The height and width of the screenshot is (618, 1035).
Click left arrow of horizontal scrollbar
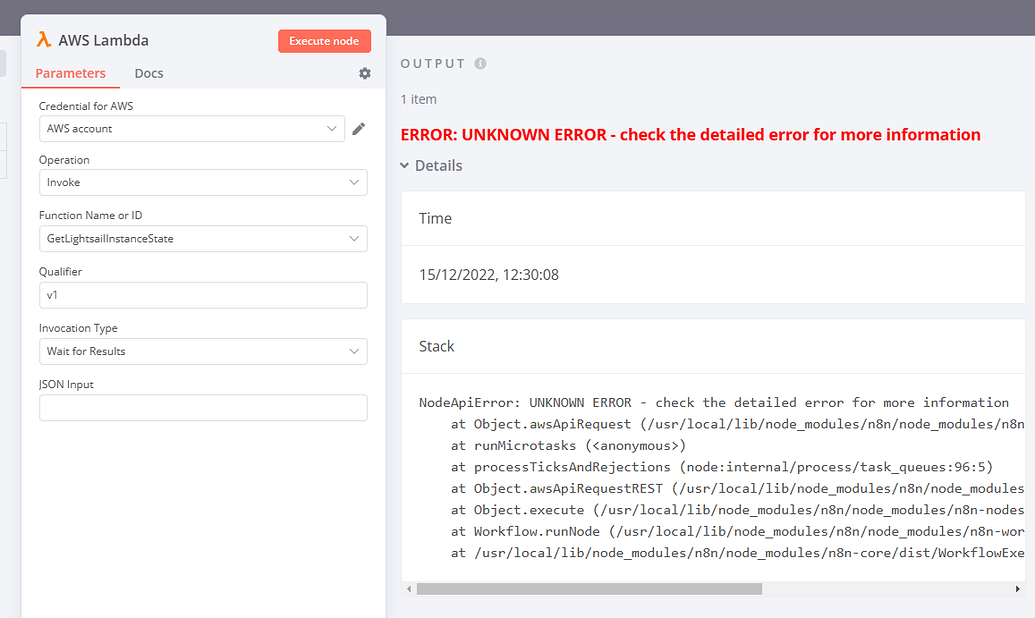click(x=409, y=588)
